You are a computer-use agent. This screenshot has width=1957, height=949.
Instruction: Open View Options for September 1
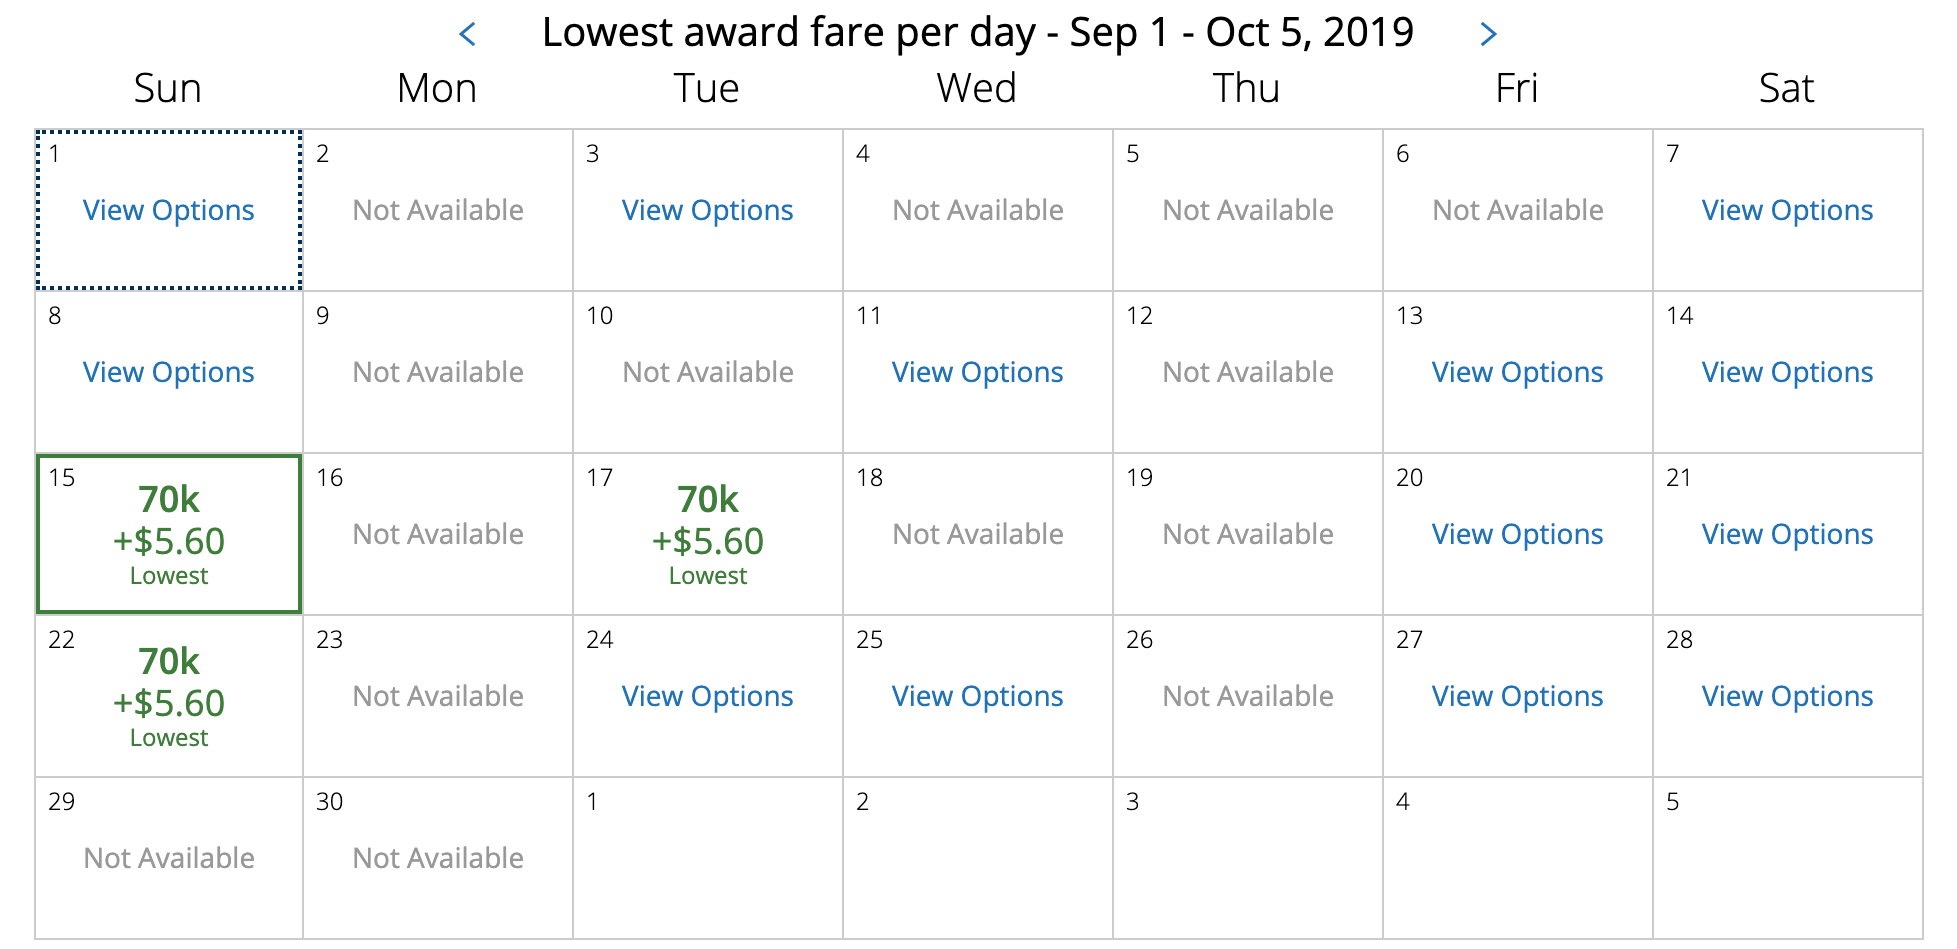(x=168, y=210)
